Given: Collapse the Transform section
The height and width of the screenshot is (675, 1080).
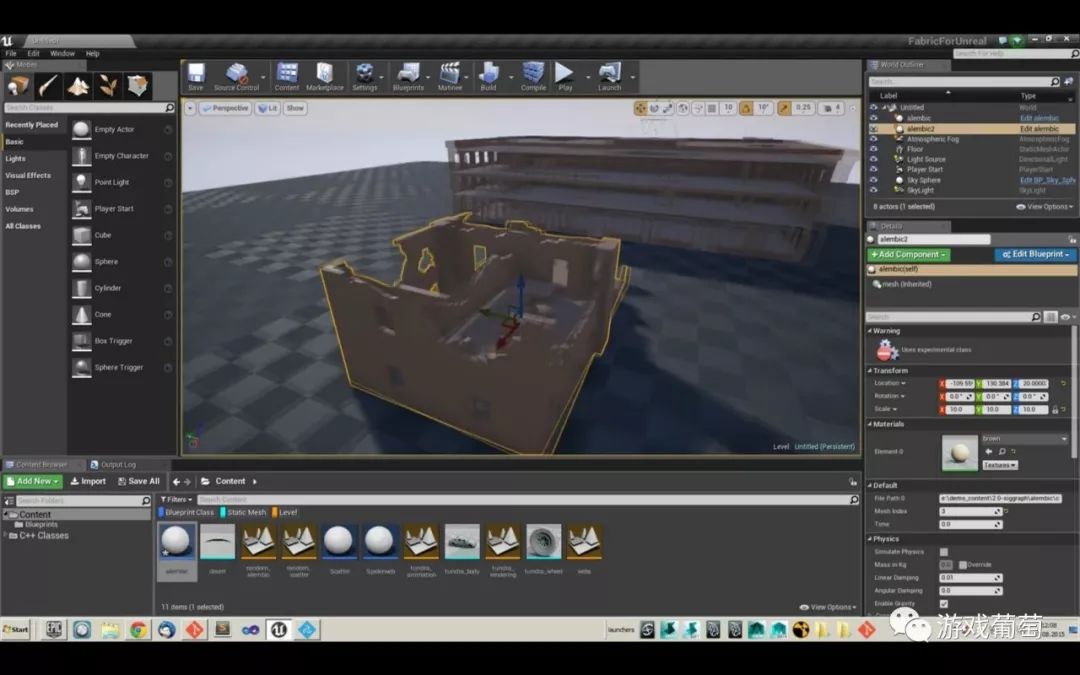Looking at the screenshot, I should tap(870, 371).
